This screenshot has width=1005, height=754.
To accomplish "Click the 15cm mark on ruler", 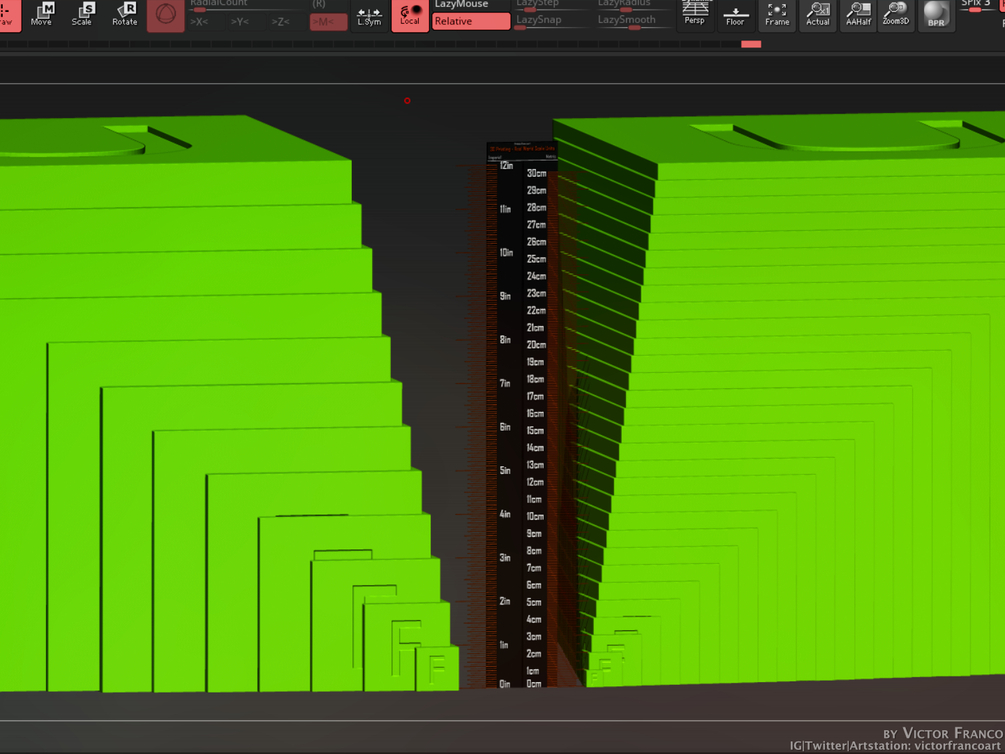I will click(x=535, y=430).
